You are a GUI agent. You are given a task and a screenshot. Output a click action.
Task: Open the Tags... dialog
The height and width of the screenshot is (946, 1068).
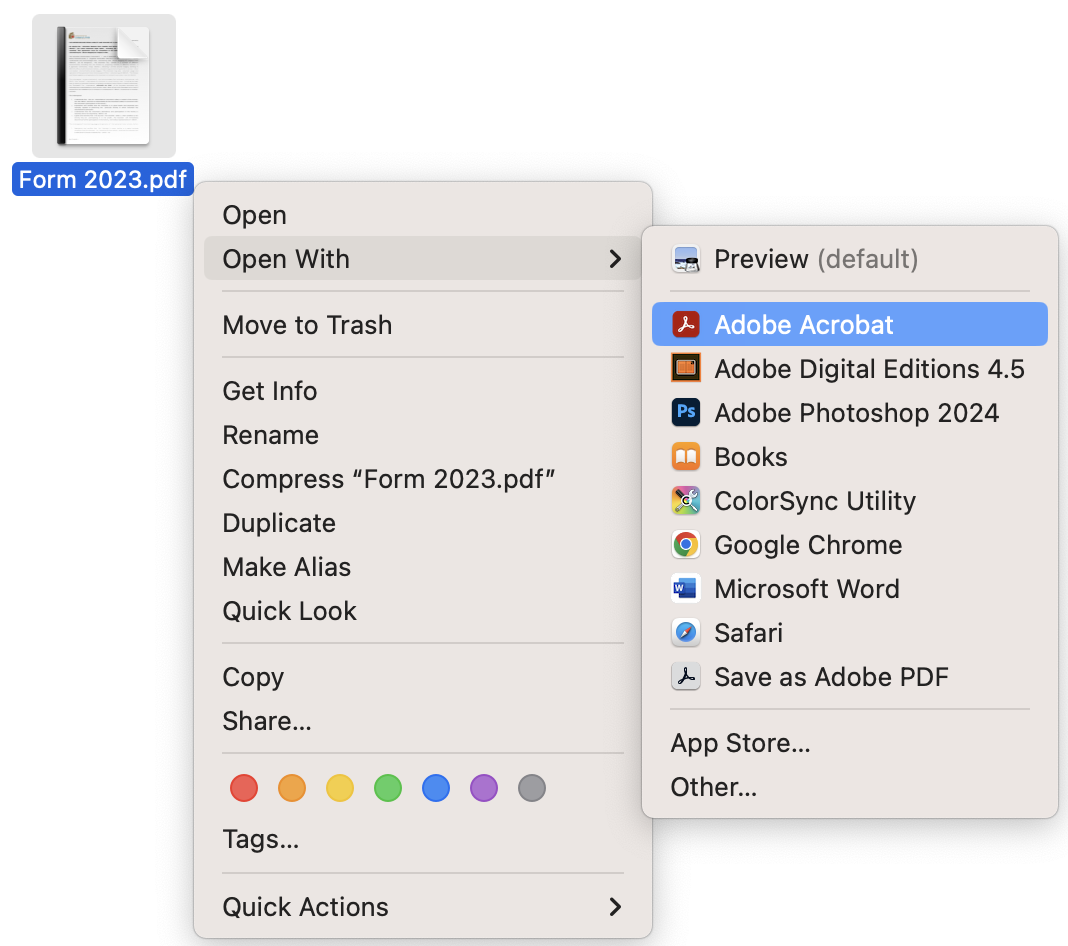pyautogui.click(x=422, y=839)
